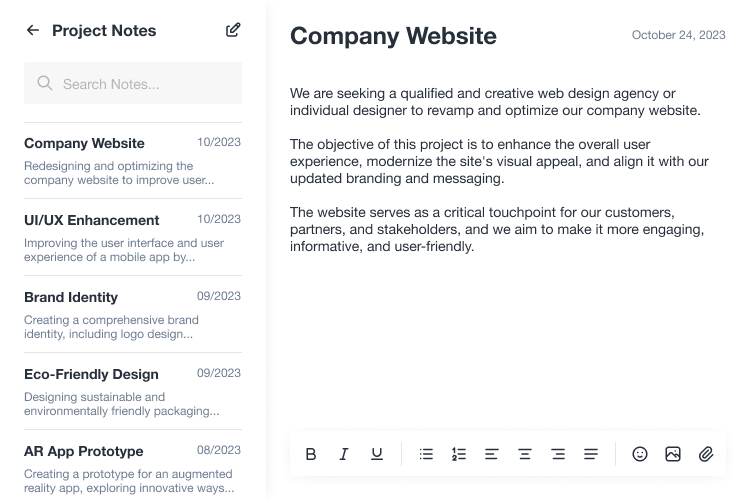Toggle underline formatting
The width and height of the screenshot is (750, 500).
[x=377, y=454]
